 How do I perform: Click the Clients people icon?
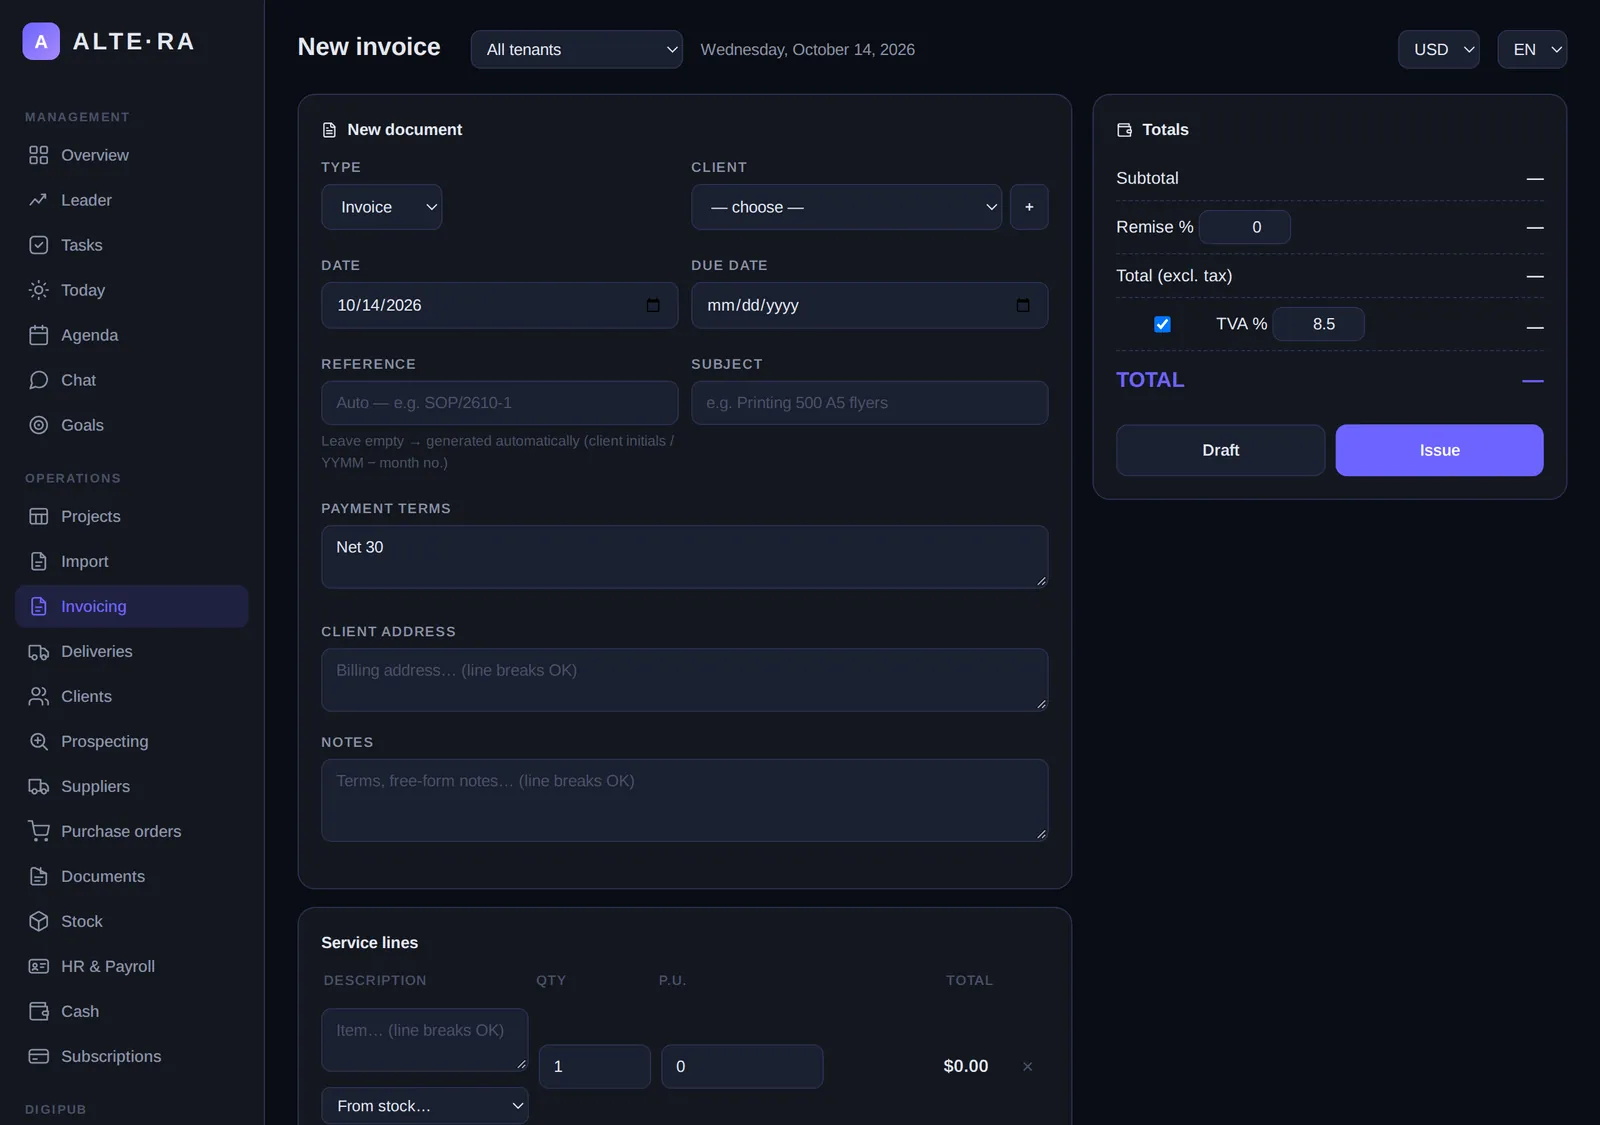[39, 696]
